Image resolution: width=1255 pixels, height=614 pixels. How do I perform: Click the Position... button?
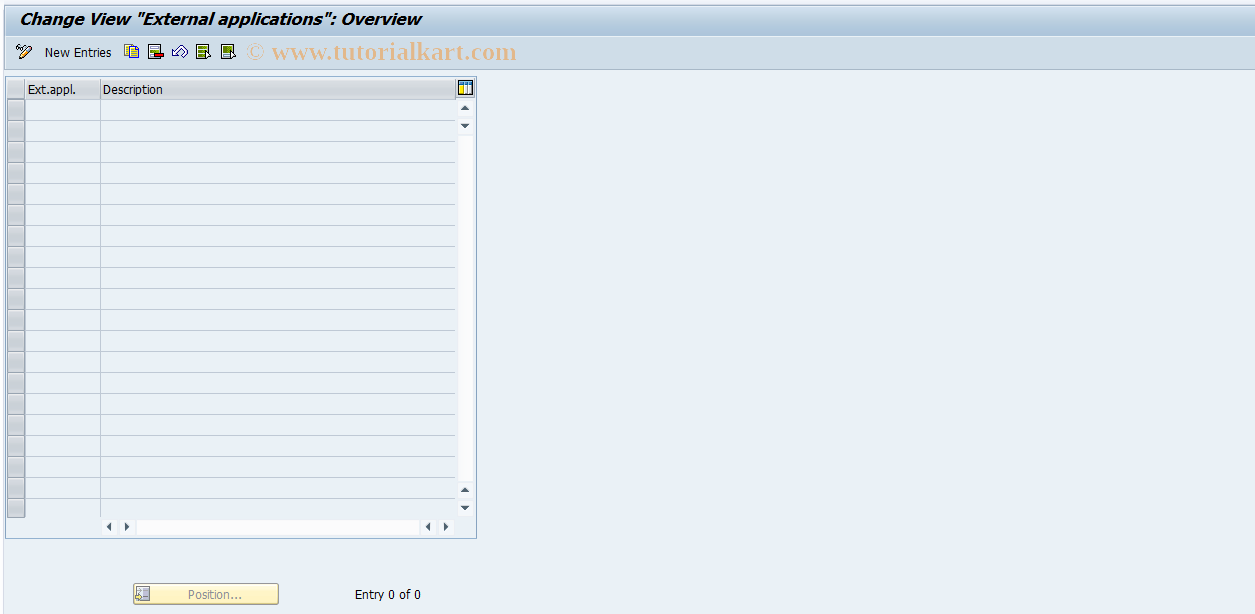(x=206, y=594)
